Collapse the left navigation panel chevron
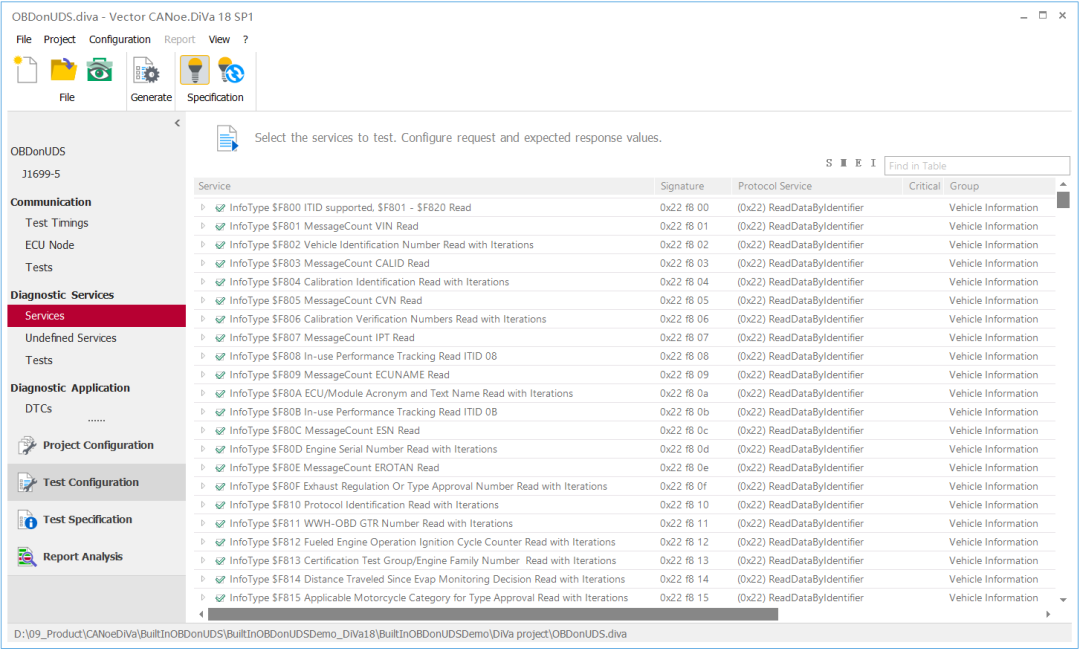 point(177,123)
